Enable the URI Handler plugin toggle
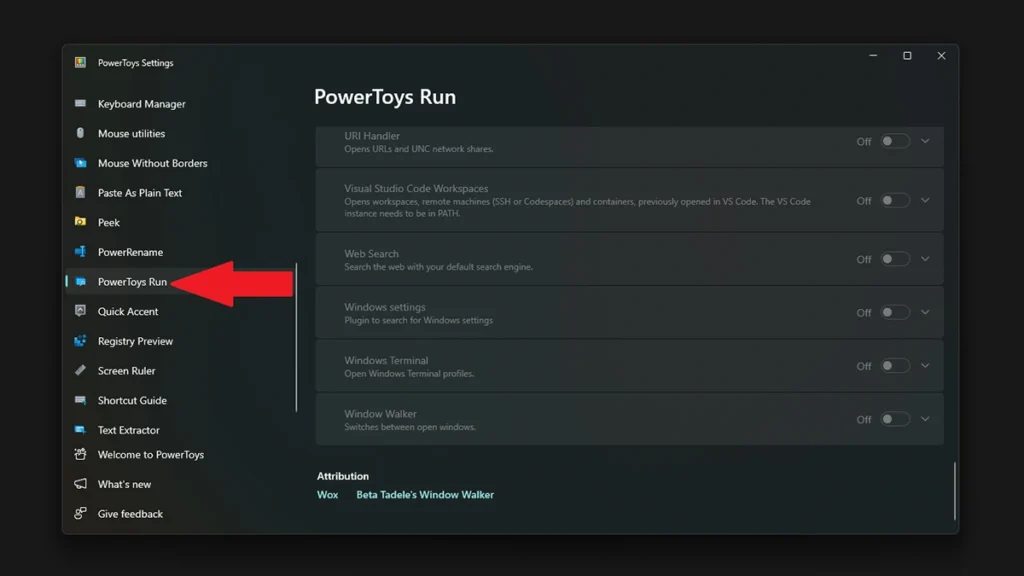Image resolution: width=1024 pixels, height=576 pixels. [895, 141]
